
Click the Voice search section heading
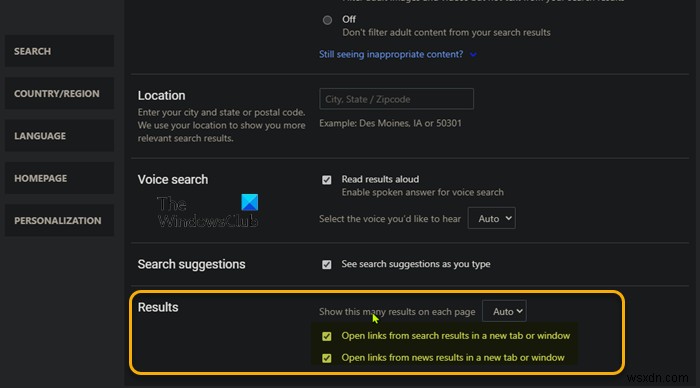pyautogui.click(x=173, y=179)
